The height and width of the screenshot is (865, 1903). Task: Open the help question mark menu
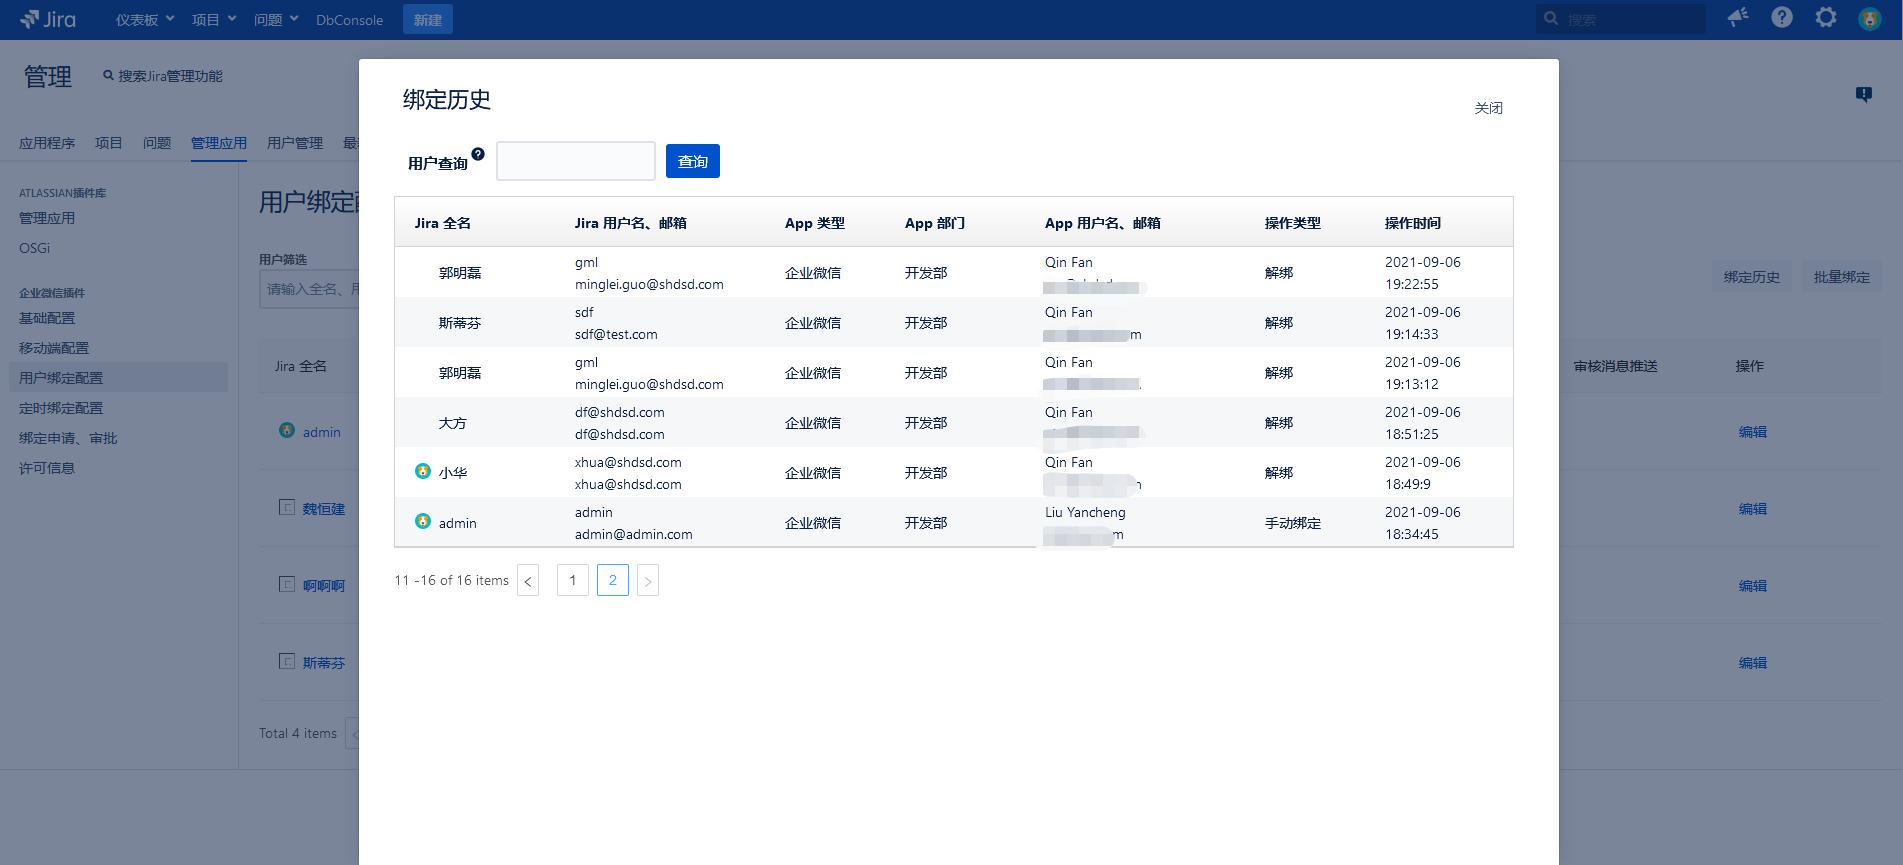[1782, 18]
